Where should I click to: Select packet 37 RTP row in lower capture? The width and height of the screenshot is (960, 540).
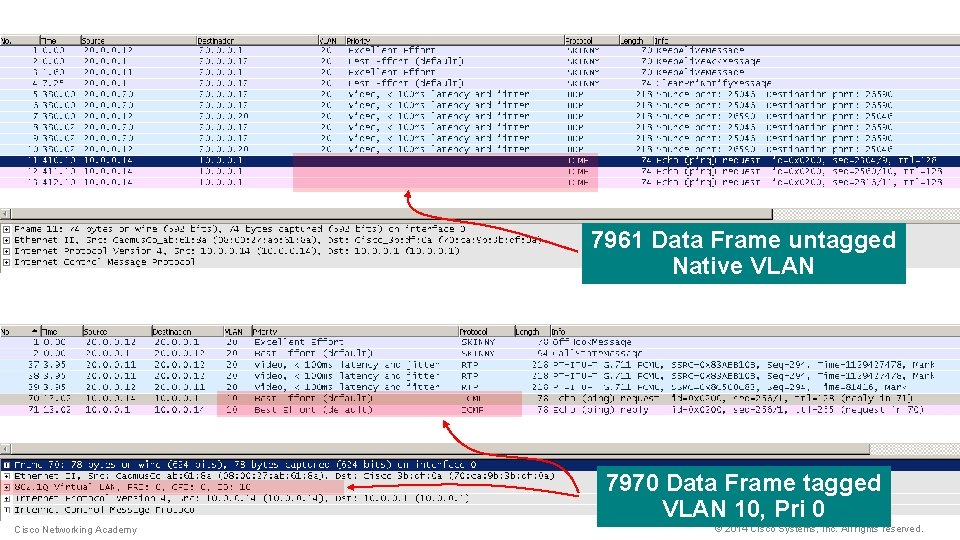(480, 365)
